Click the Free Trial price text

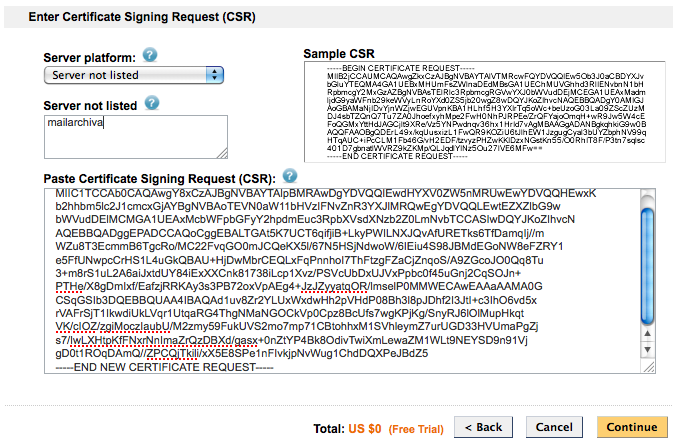(x=416, y=429)
